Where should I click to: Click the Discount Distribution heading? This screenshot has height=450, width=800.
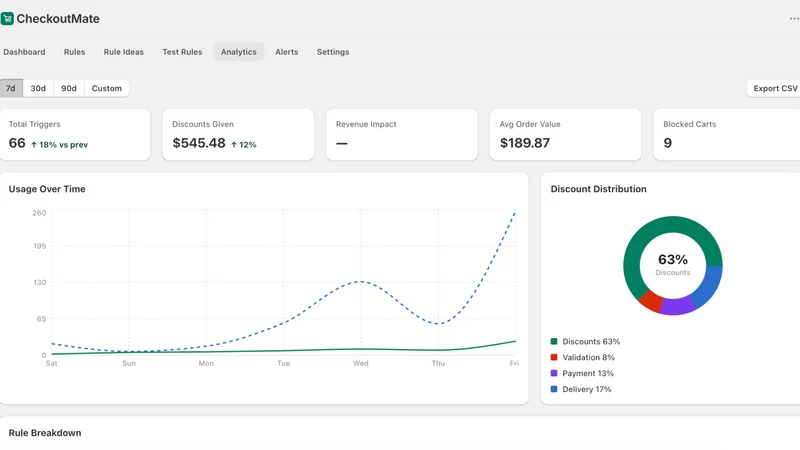[598, 189]
